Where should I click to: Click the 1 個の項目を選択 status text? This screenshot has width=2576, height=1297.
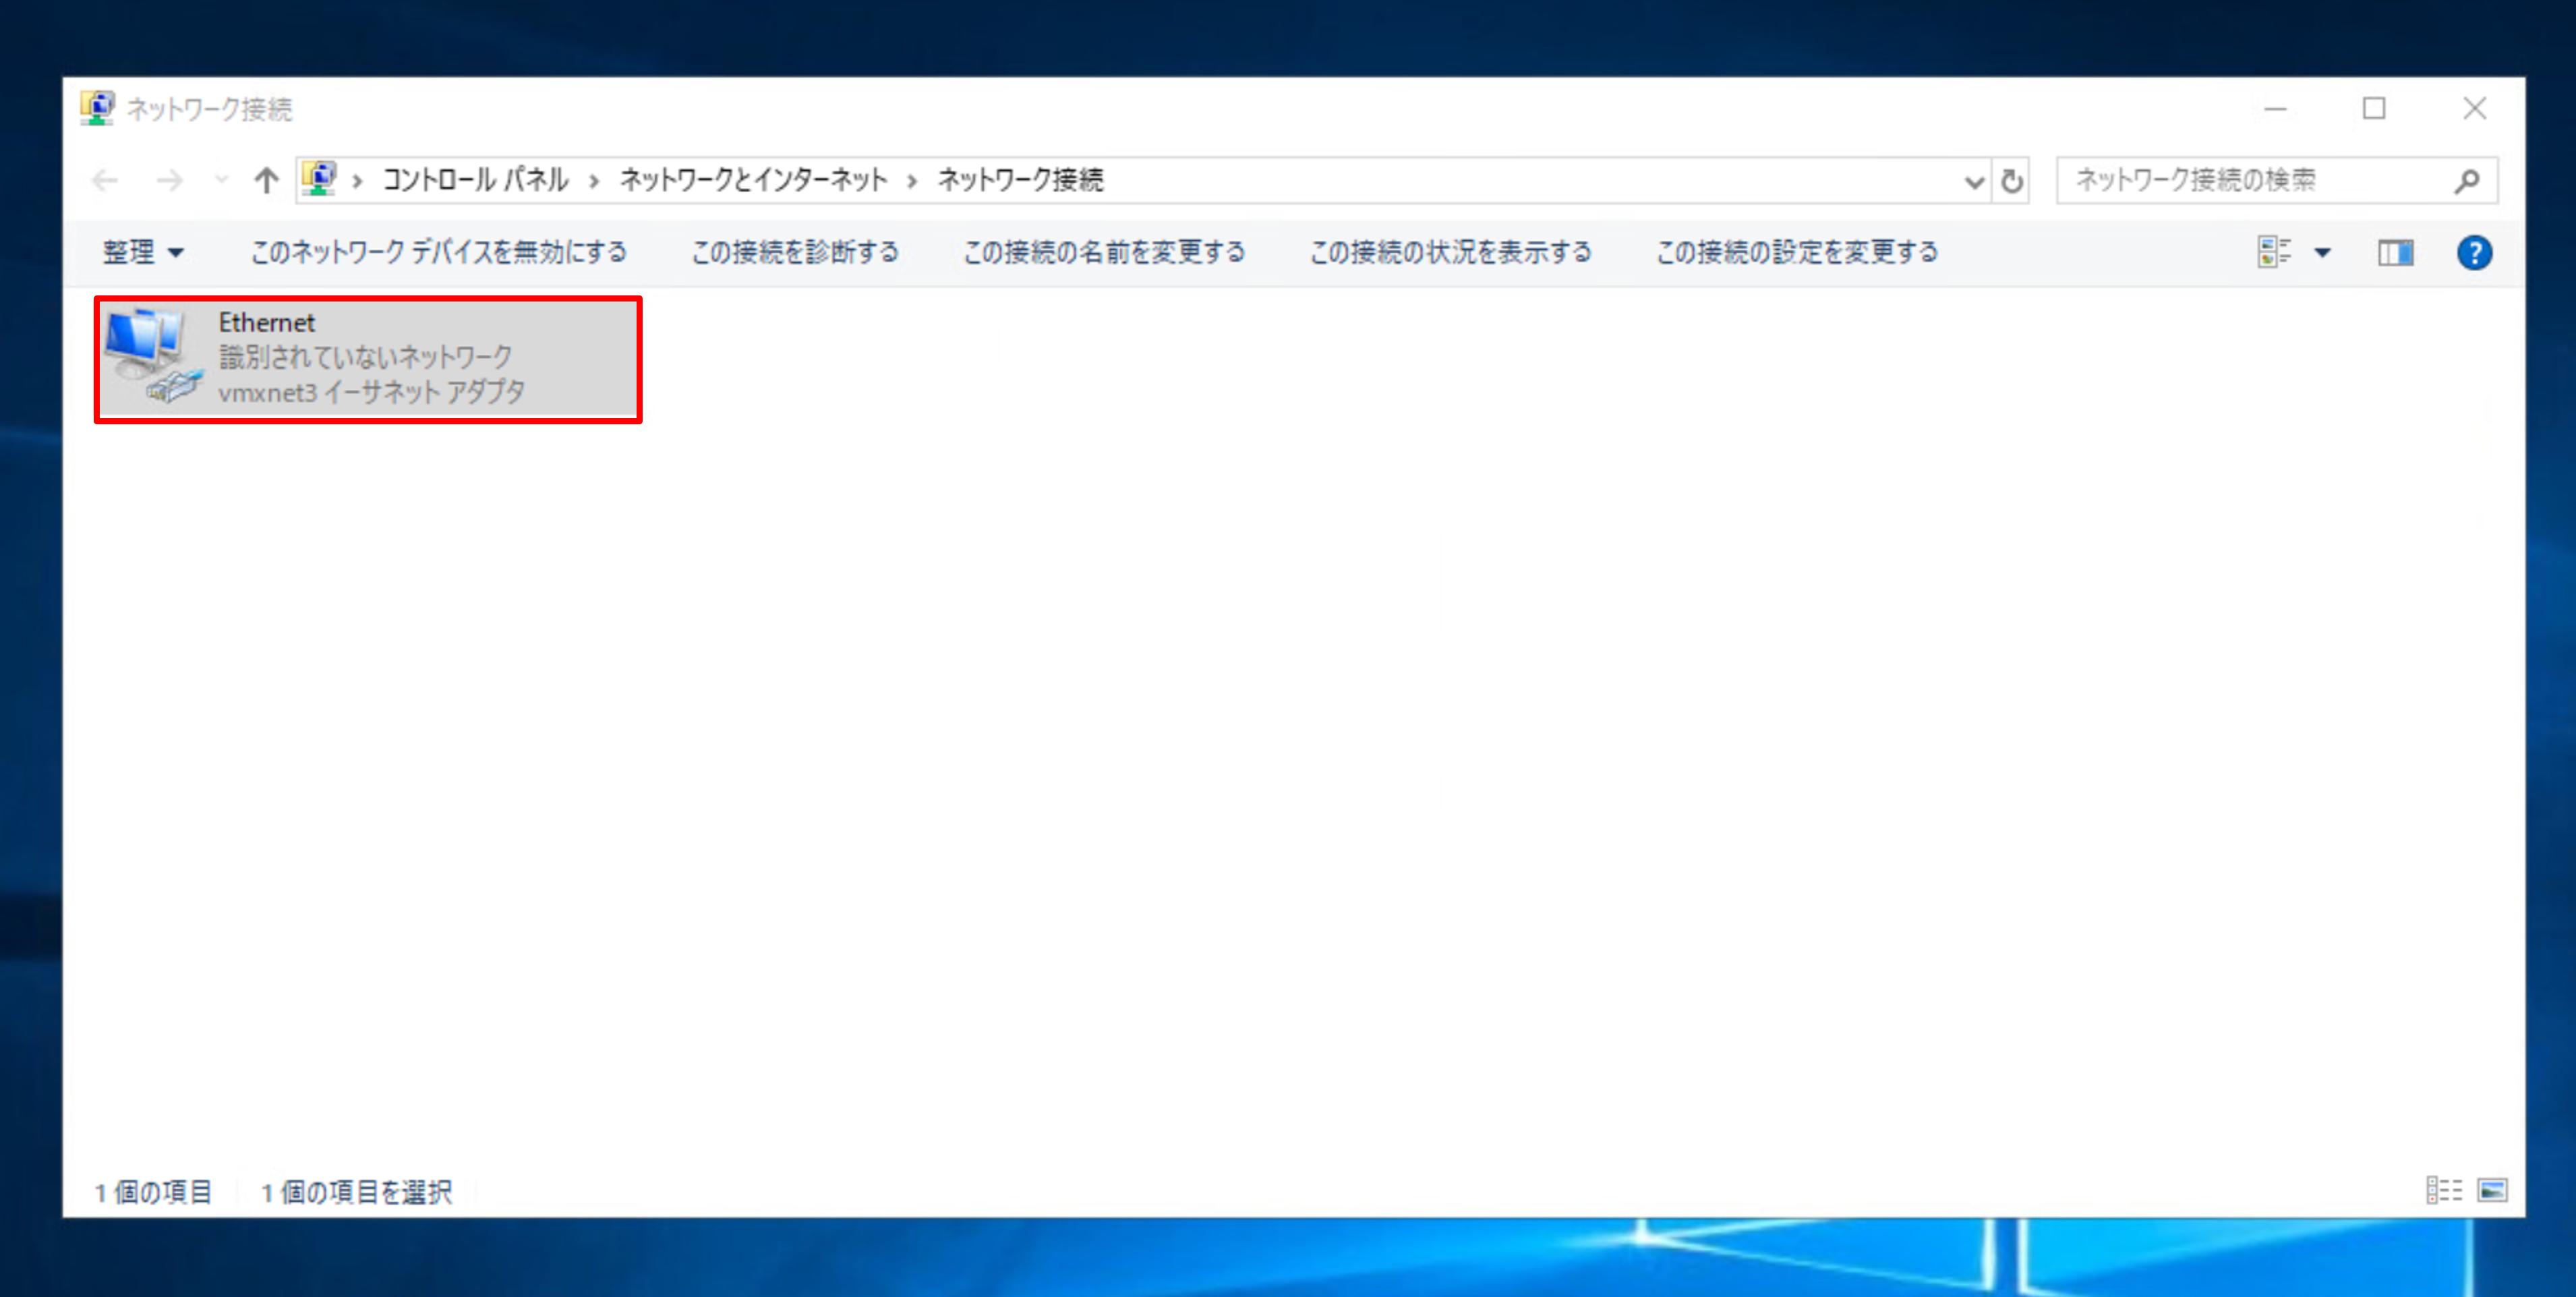tap(356, 1191)
